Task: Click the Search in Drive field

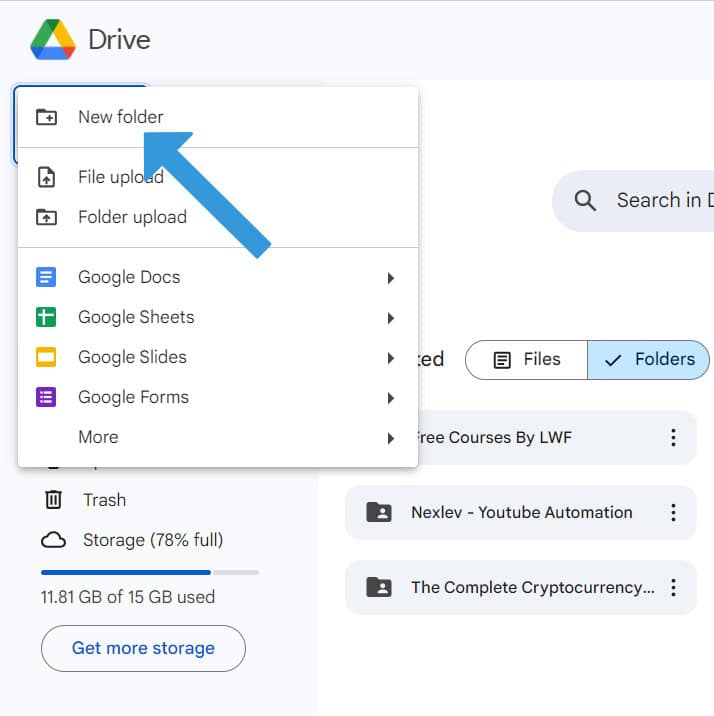Action: pyautogui.click(x=633, y=200)
